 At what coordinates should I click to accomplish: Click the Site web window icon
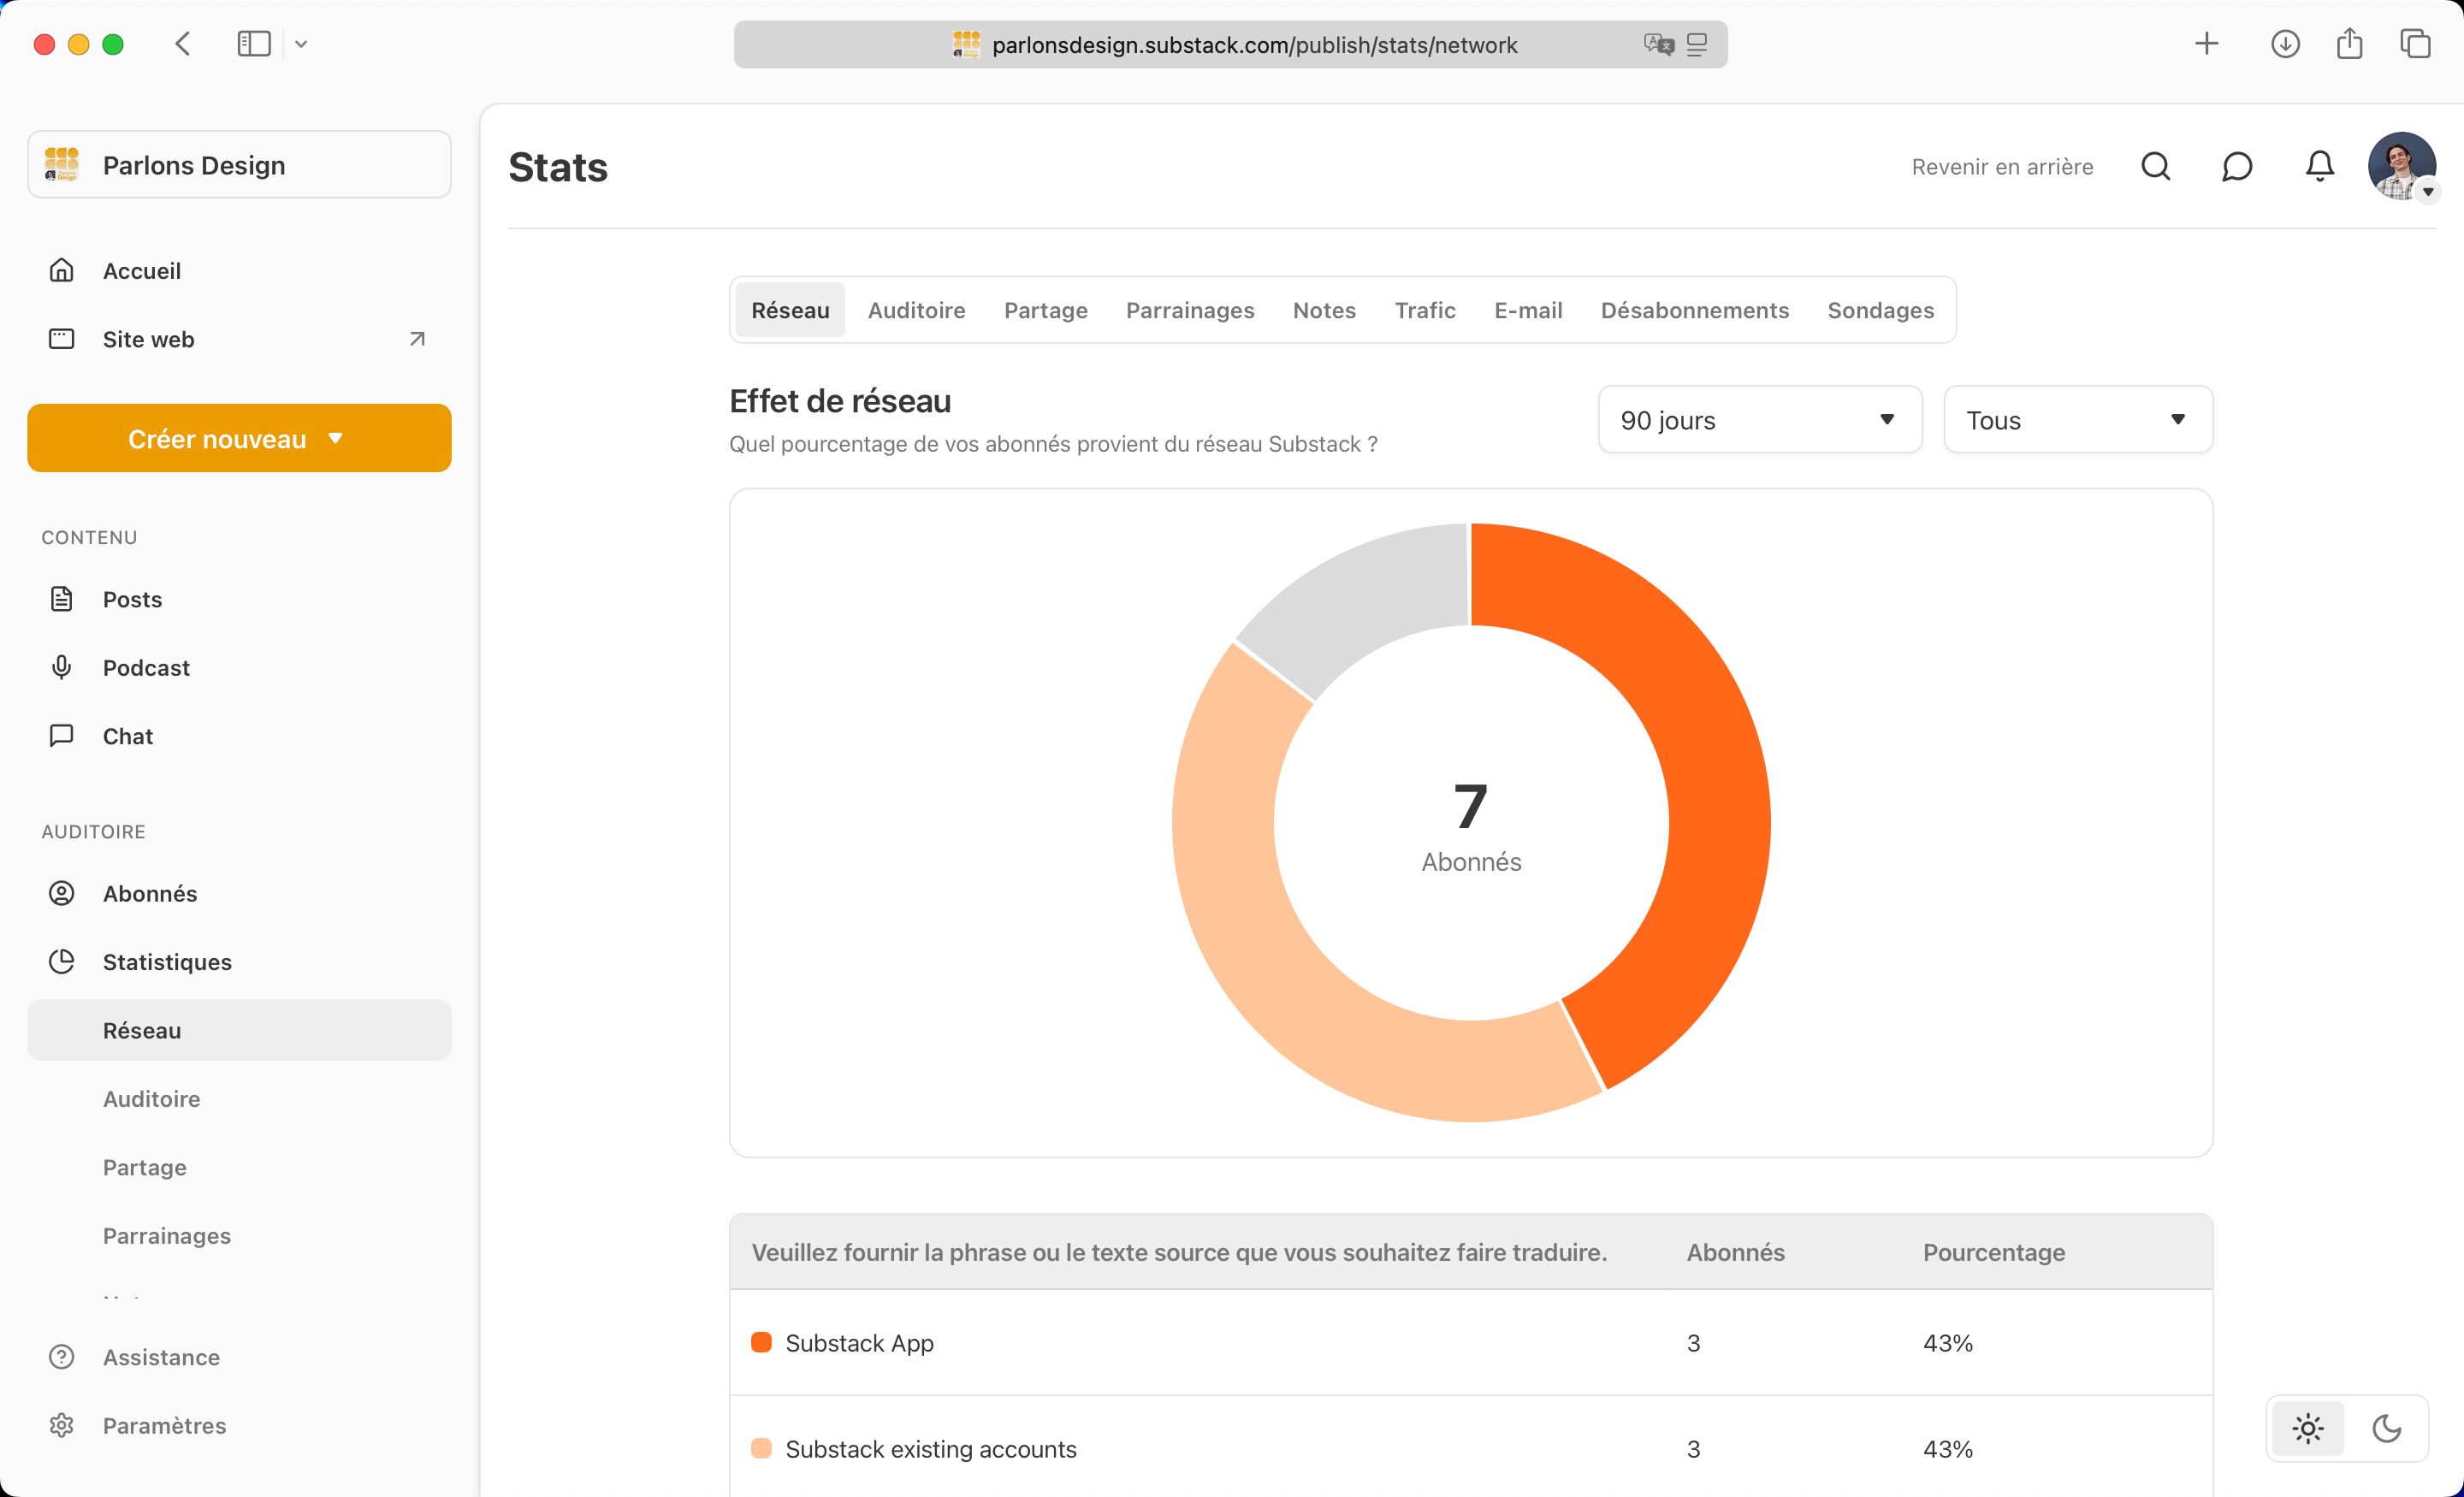(61, 339)
